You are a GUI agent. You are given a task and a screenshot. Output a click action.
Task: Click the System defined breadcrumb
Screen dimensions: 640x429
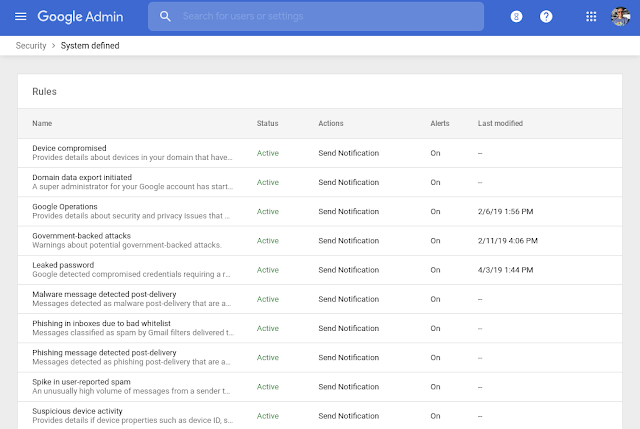coord(90,45)
